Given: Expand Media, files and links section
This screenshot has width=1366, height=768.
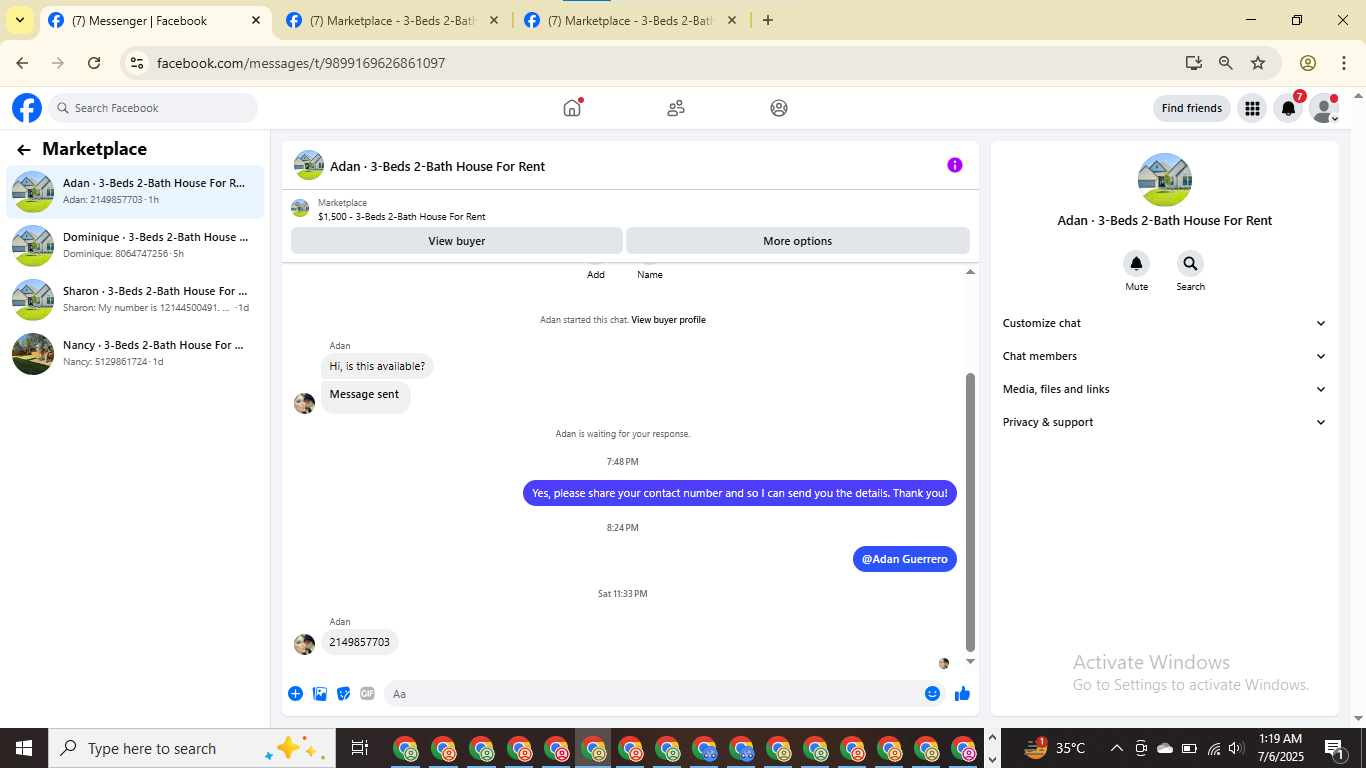Looking at the screenshot, I should click(x=1165, y=389).
